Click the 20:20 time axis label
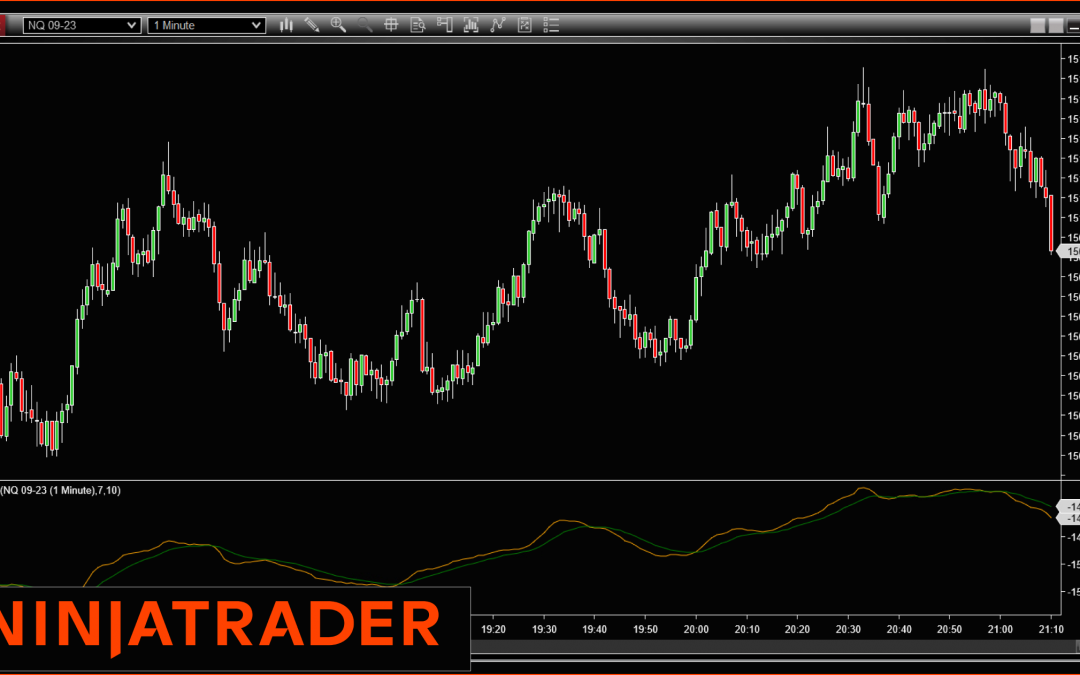 click(798, 629)
